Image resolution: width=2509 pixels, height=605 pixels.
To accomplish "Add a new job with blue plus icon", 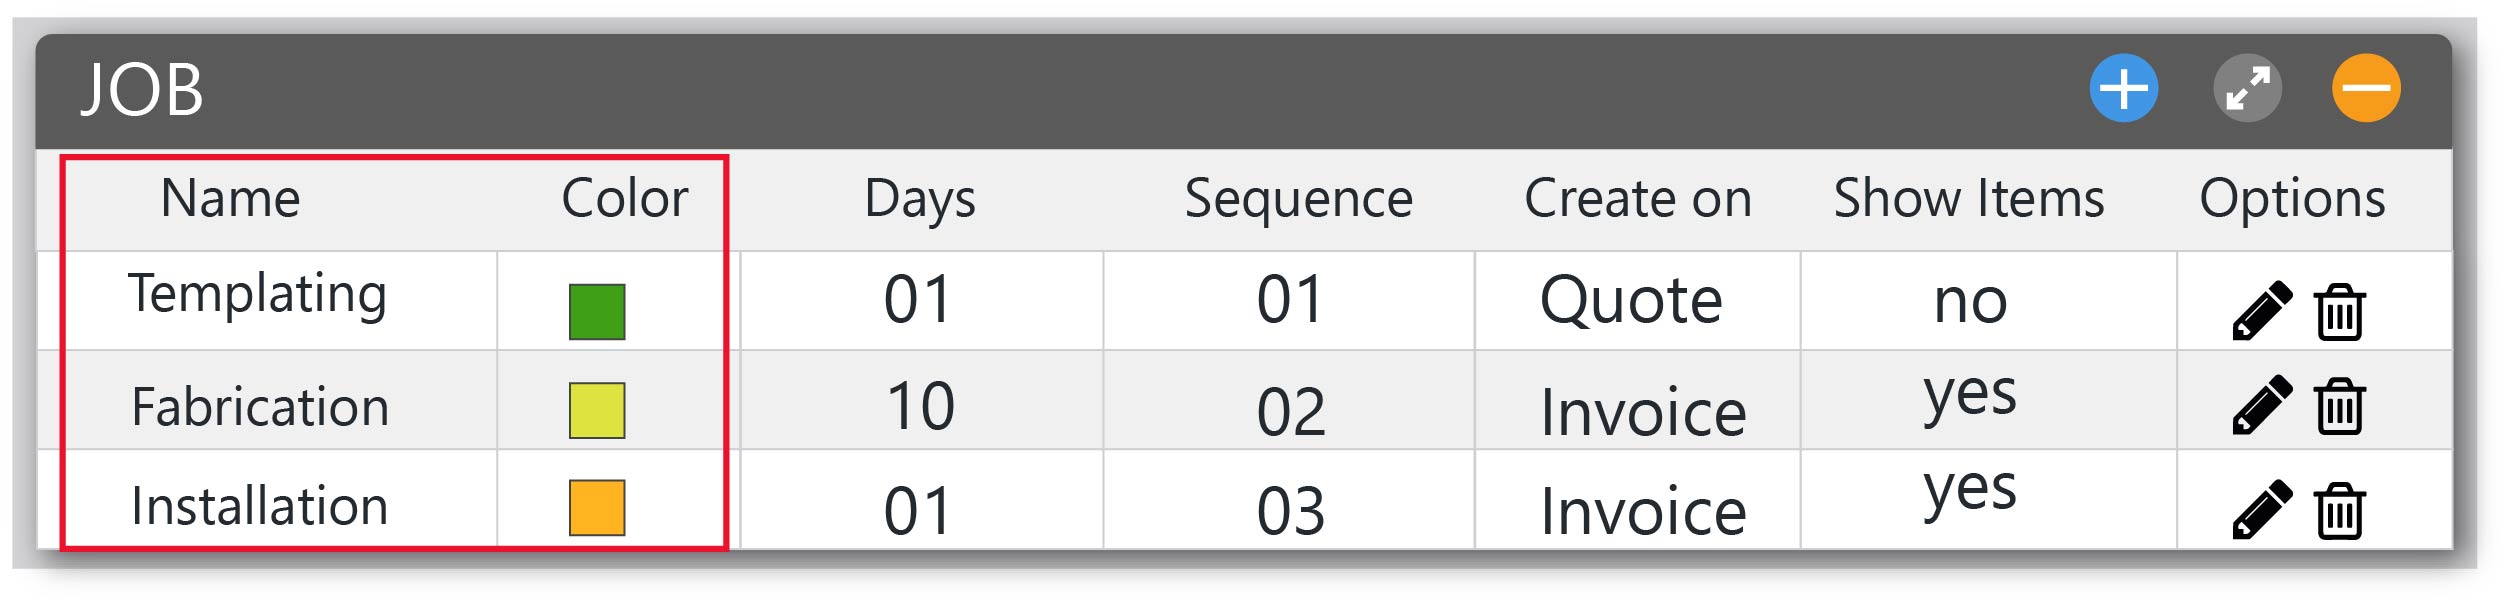I will (2124, 89).
